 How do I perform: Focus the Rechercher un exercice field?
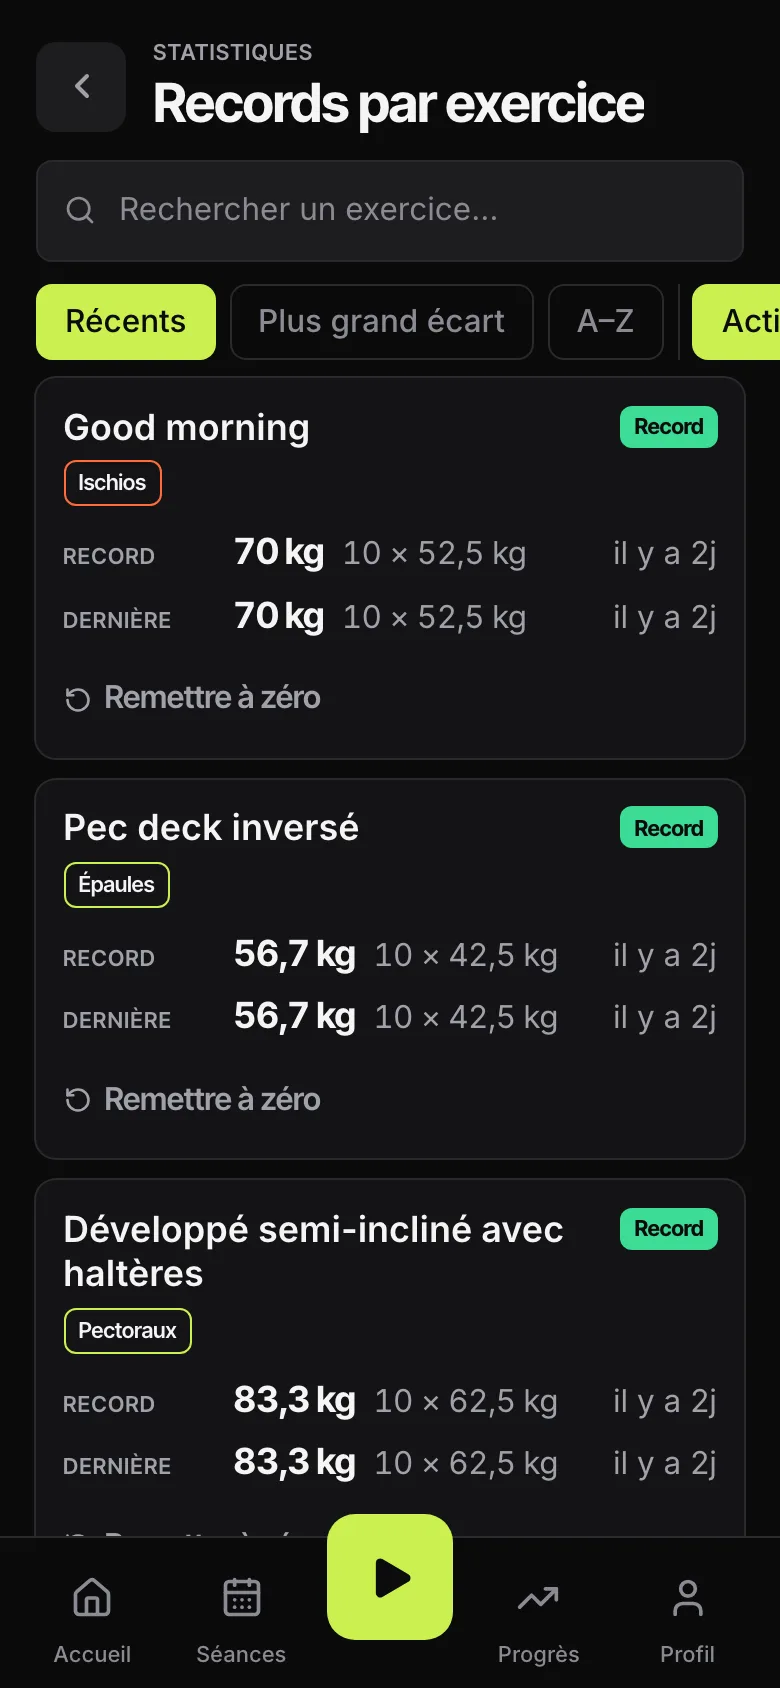[x=390, y=211]
